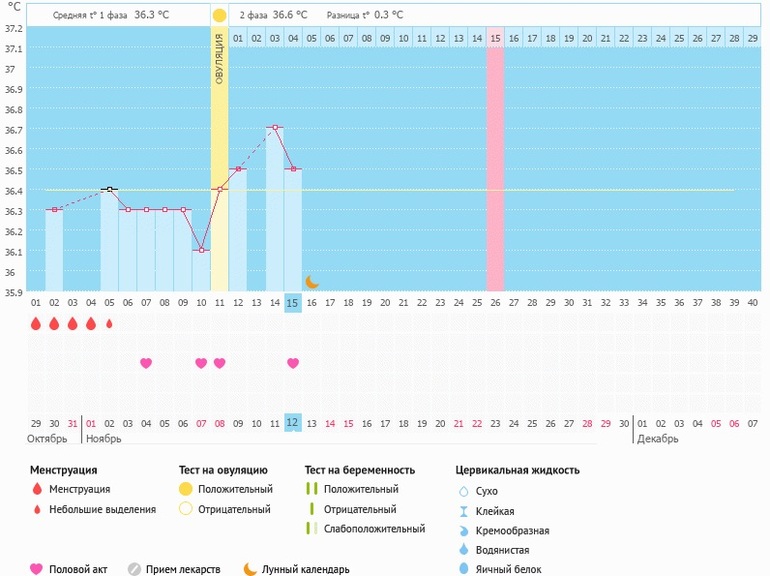Screen dimensions: 770x576
Task: Click the lowest temperature point at 36.1
Action: click(201, 250)
